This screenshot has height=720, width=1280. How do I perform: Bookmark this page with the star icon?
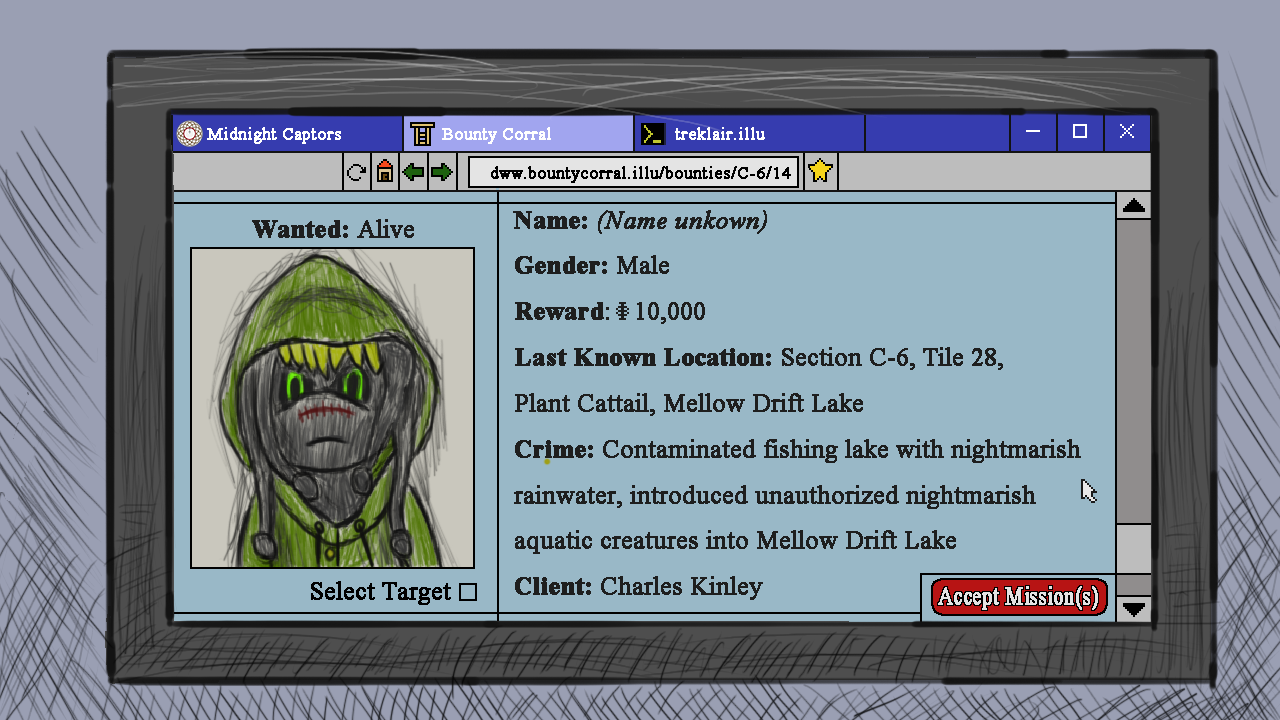820,171
